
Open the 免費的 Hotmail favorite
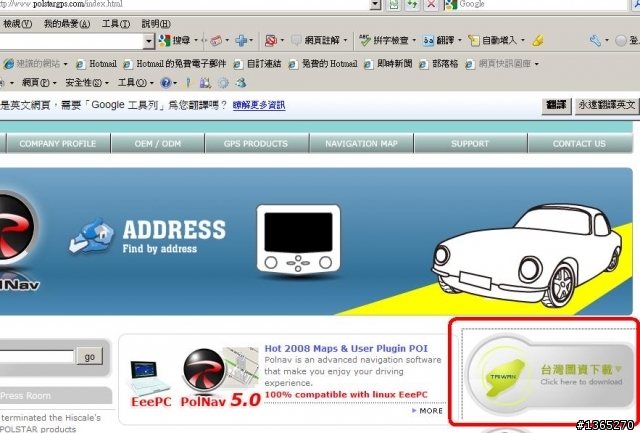(323, 64)
